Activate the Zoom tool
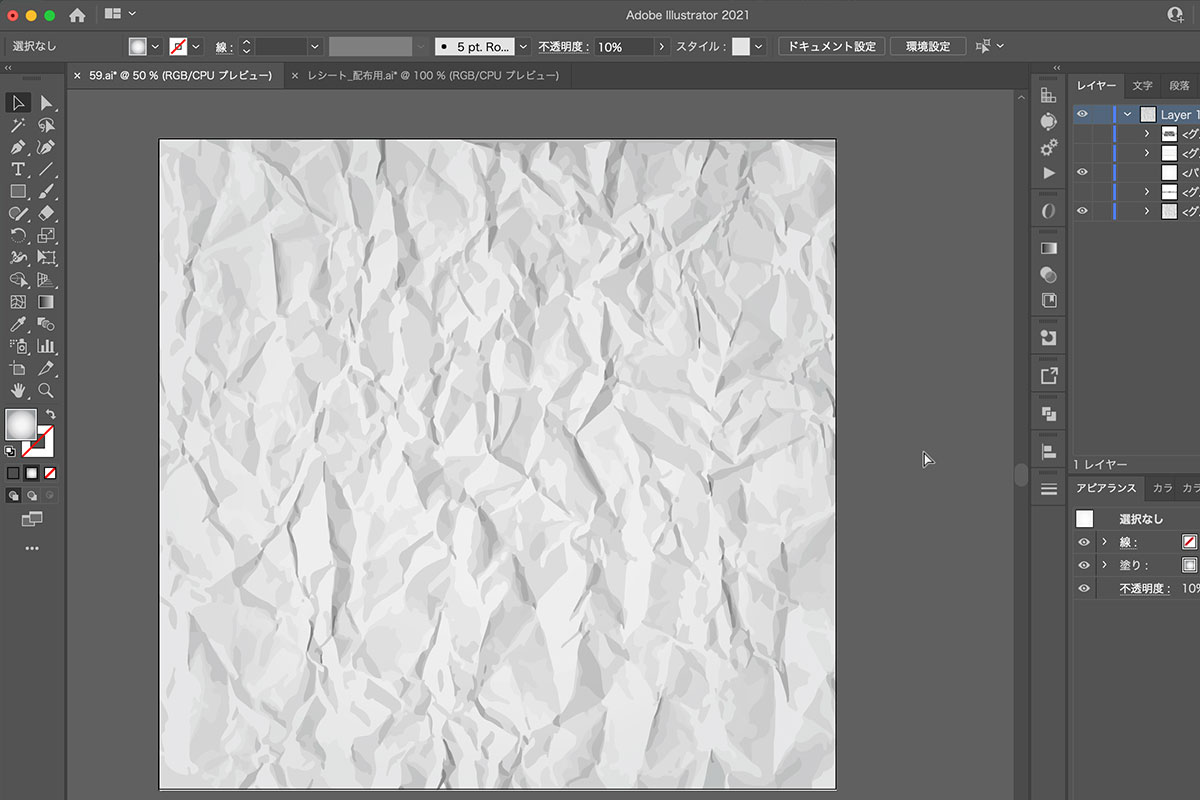Image resolution: width=1200 pixels, height=800 pixels. (x=46, y=390)
